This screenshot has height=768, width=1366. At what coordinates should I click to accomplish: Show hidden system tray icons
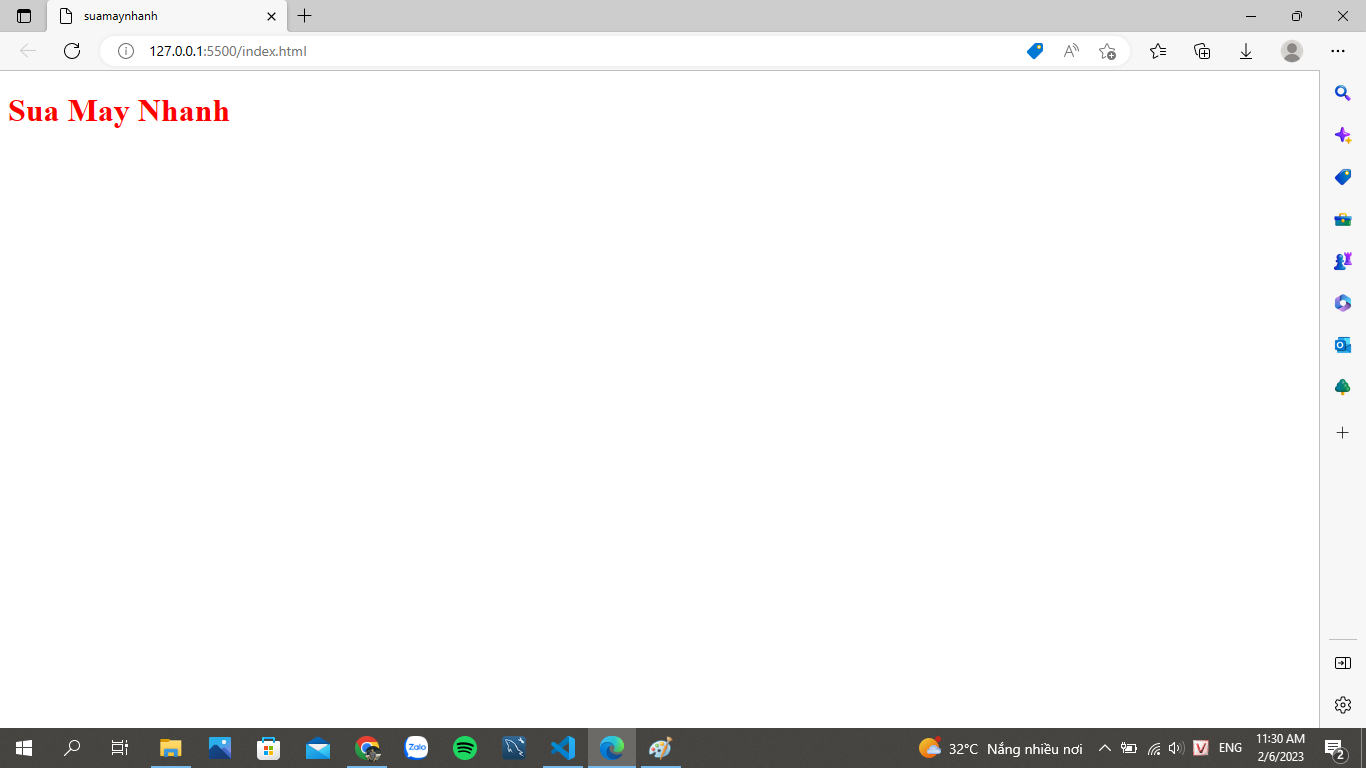coord(1105,748)
